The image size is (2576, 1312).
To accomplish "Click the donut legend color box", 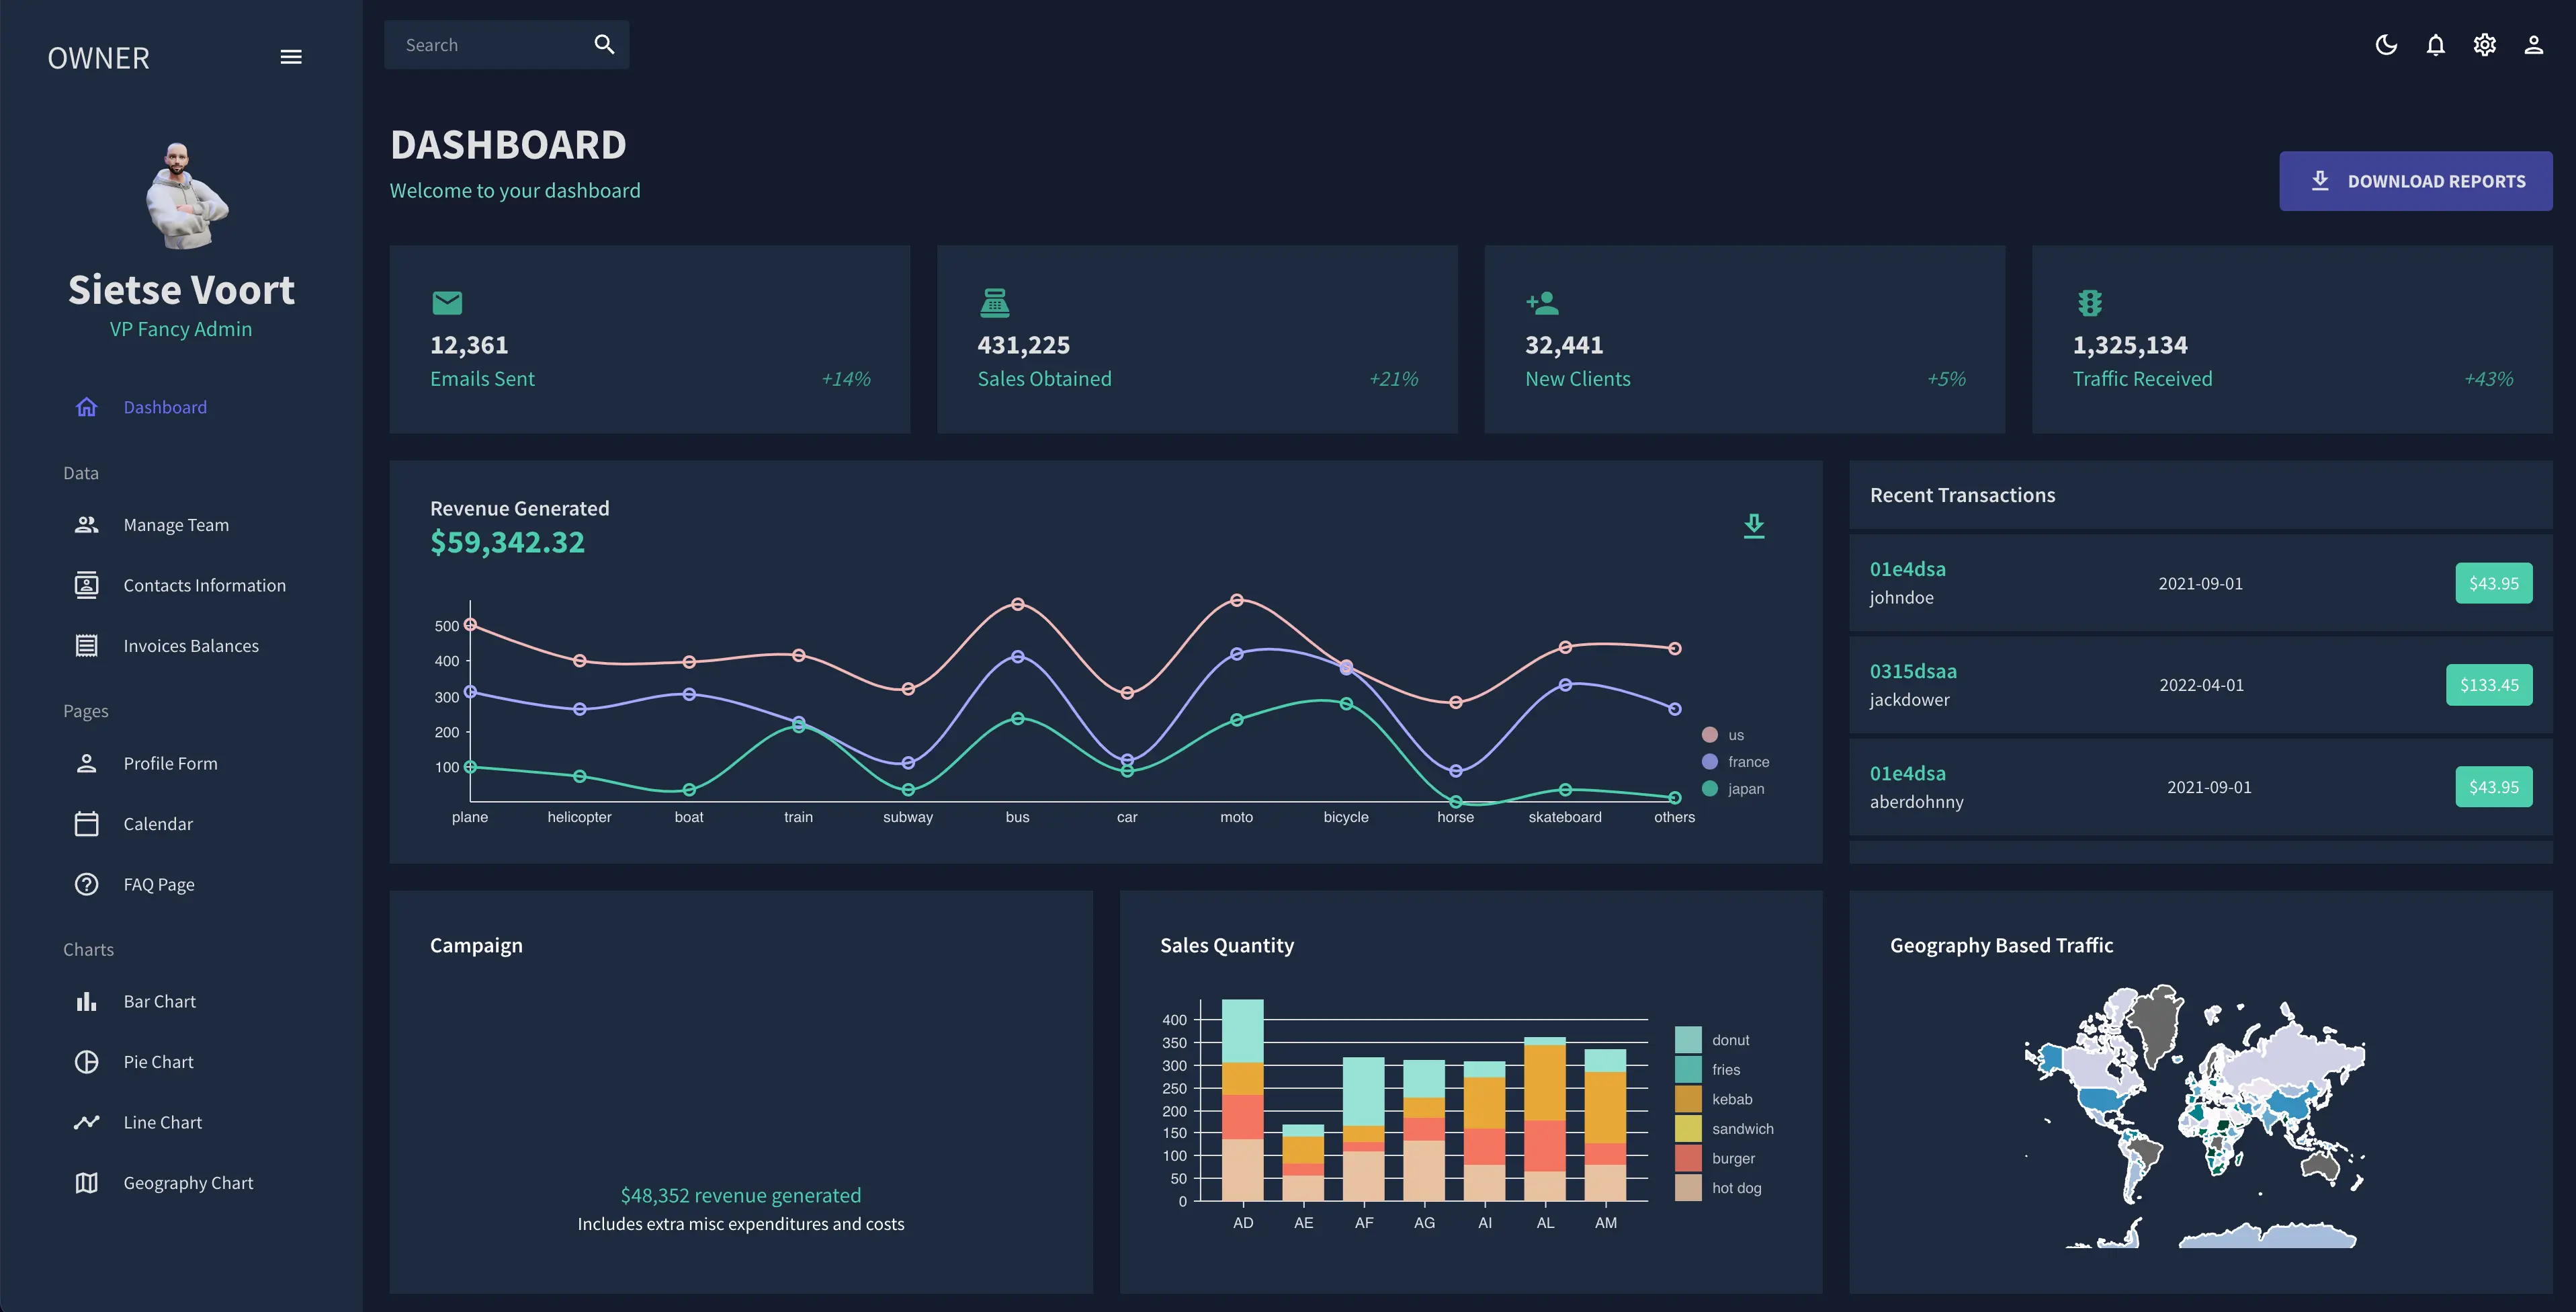I will click(1688, 1040).
